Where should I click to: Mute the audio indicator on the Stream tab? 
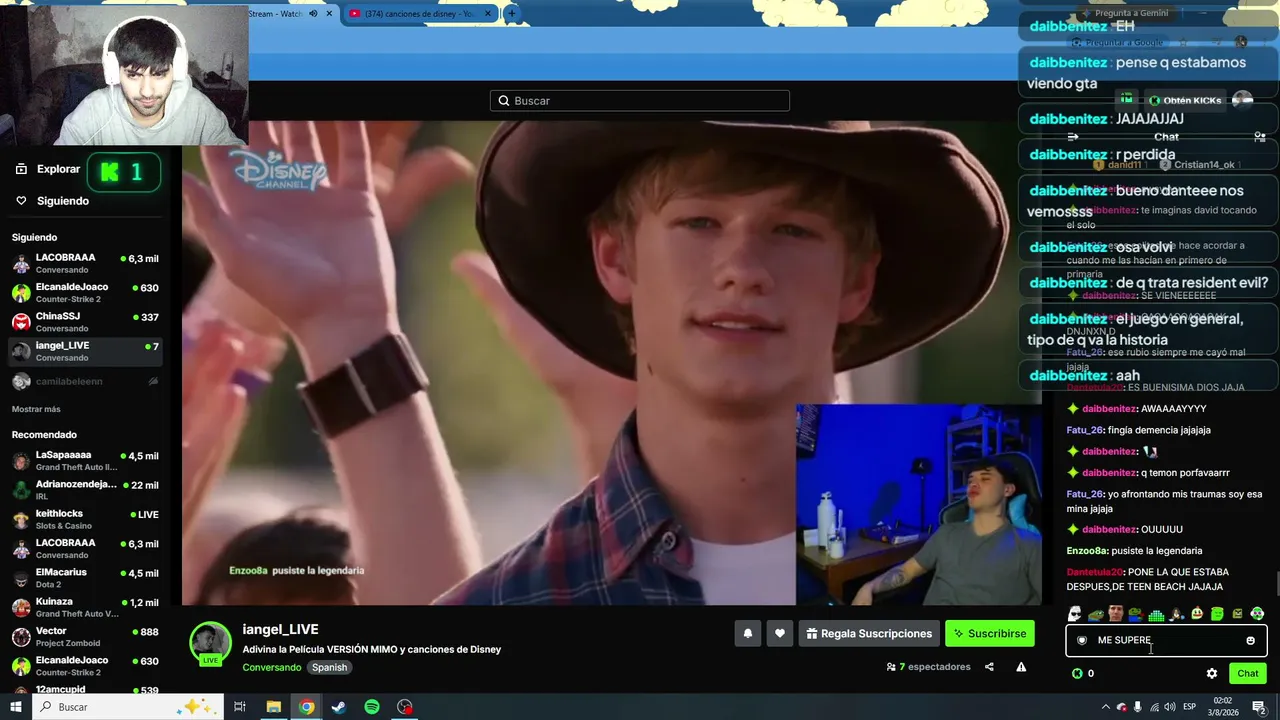coord(313,14)
